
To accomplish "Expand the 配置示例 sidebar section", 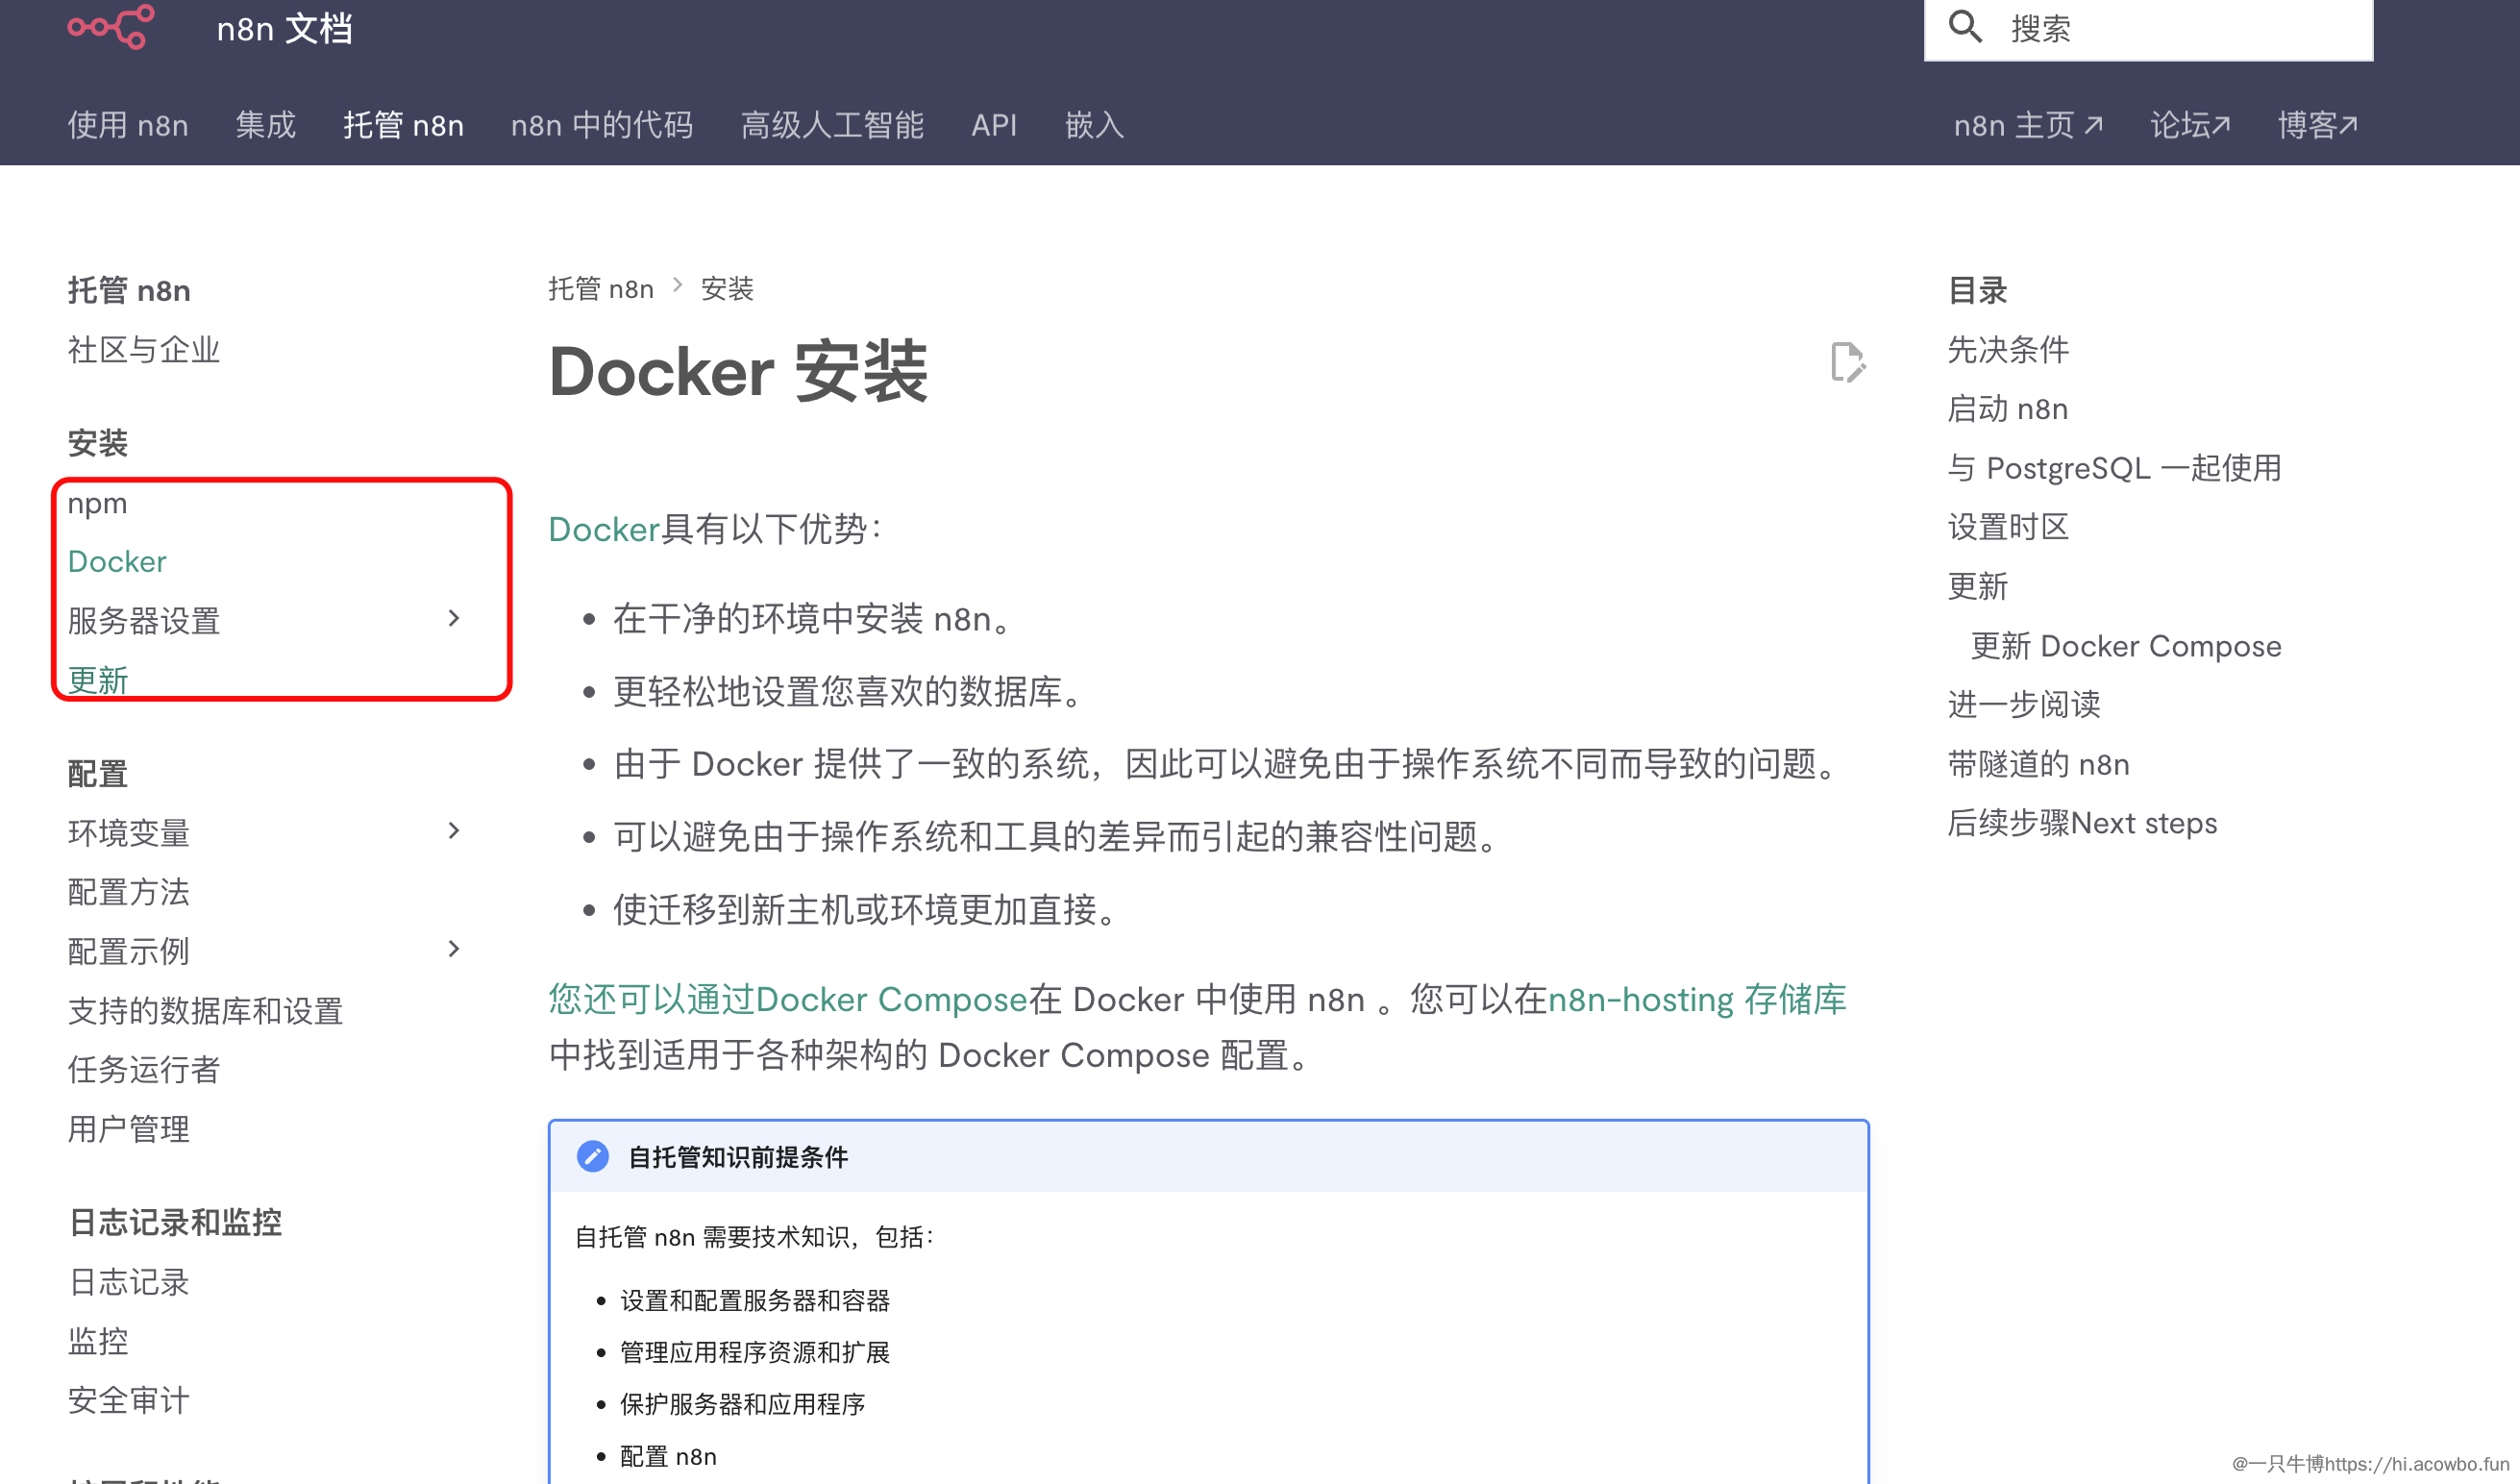I will click(x=454, y=949).
